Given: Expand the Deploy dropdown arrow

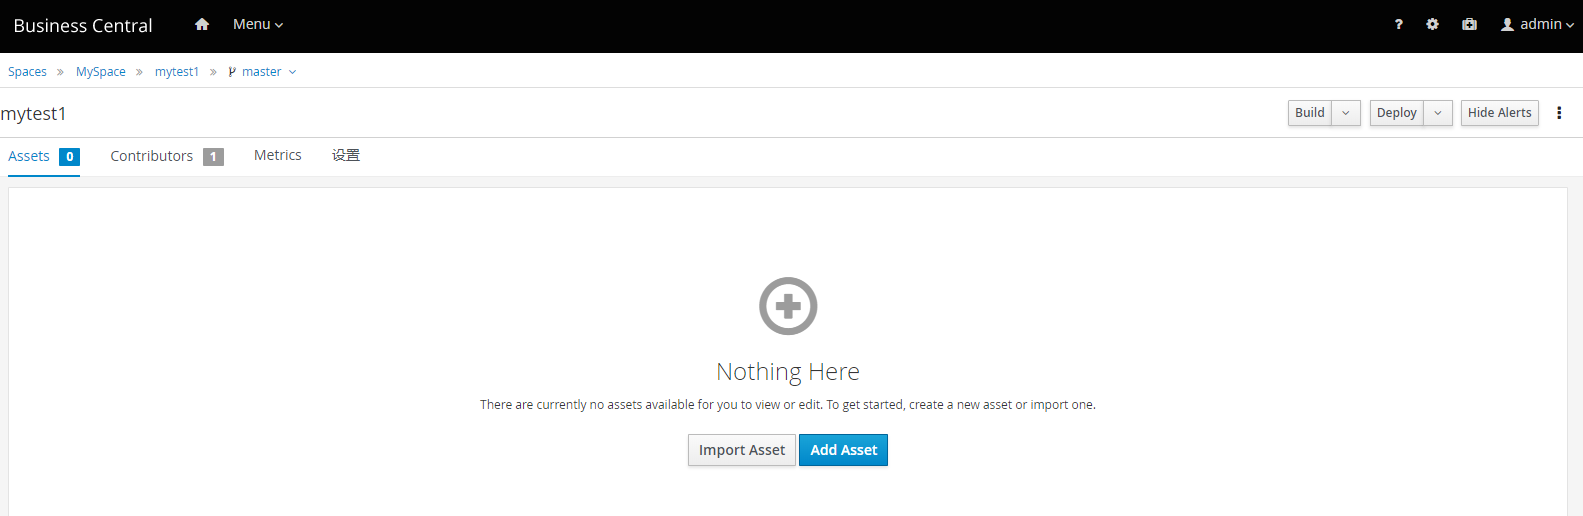Looking at the screenshot, I should click(x=1438, y=113).
